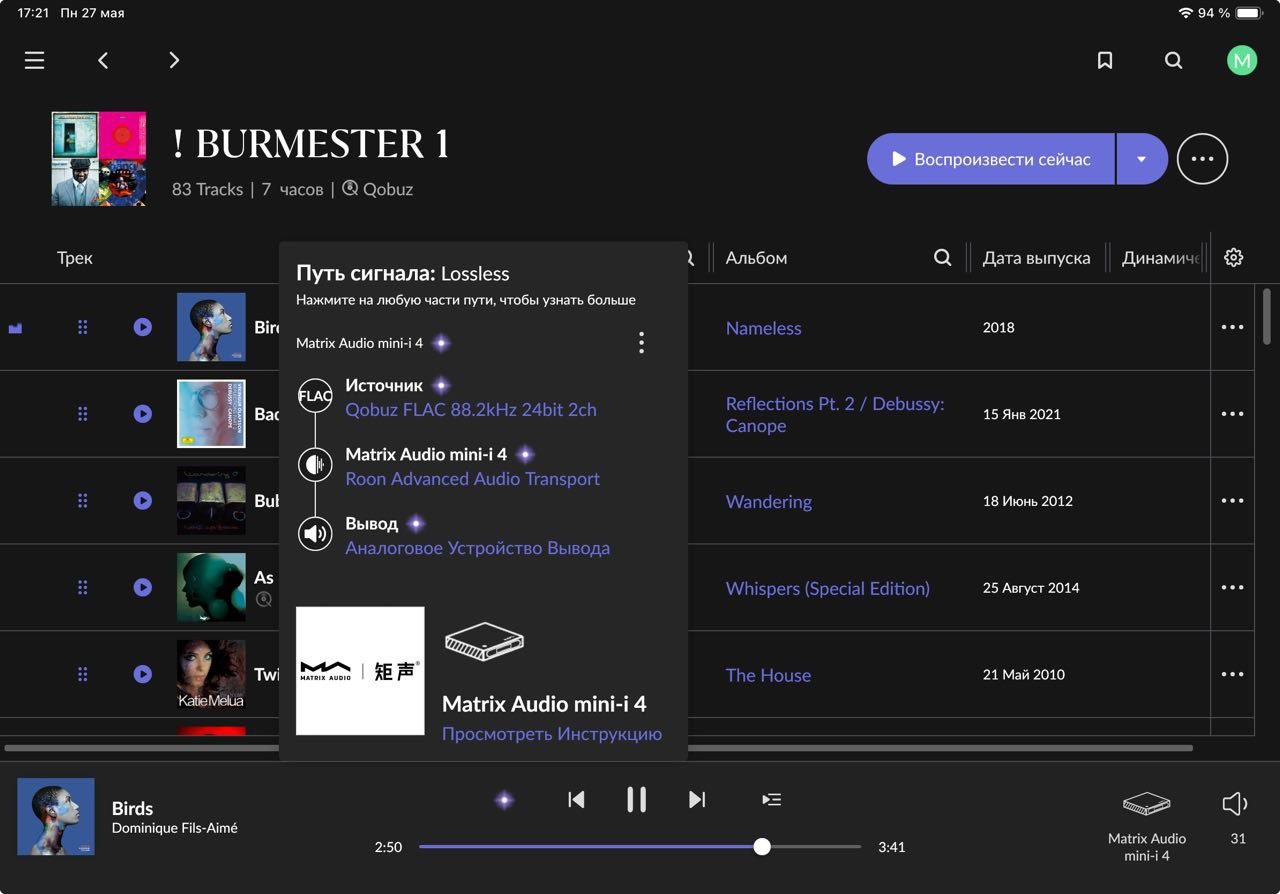Screen dimensions: 1280x894
Task: Open the signal path device three-dot menu
Action: coord(641,343)
